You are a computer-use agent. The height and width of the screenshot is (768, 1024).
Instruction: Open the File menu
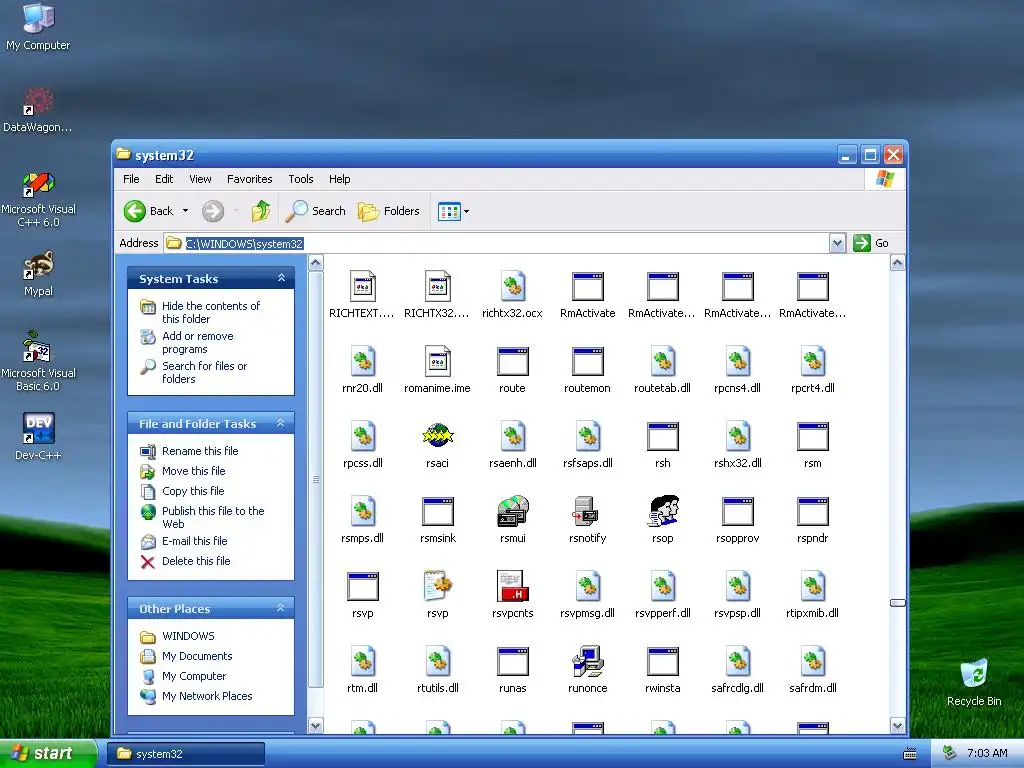(x=131, y=179)
